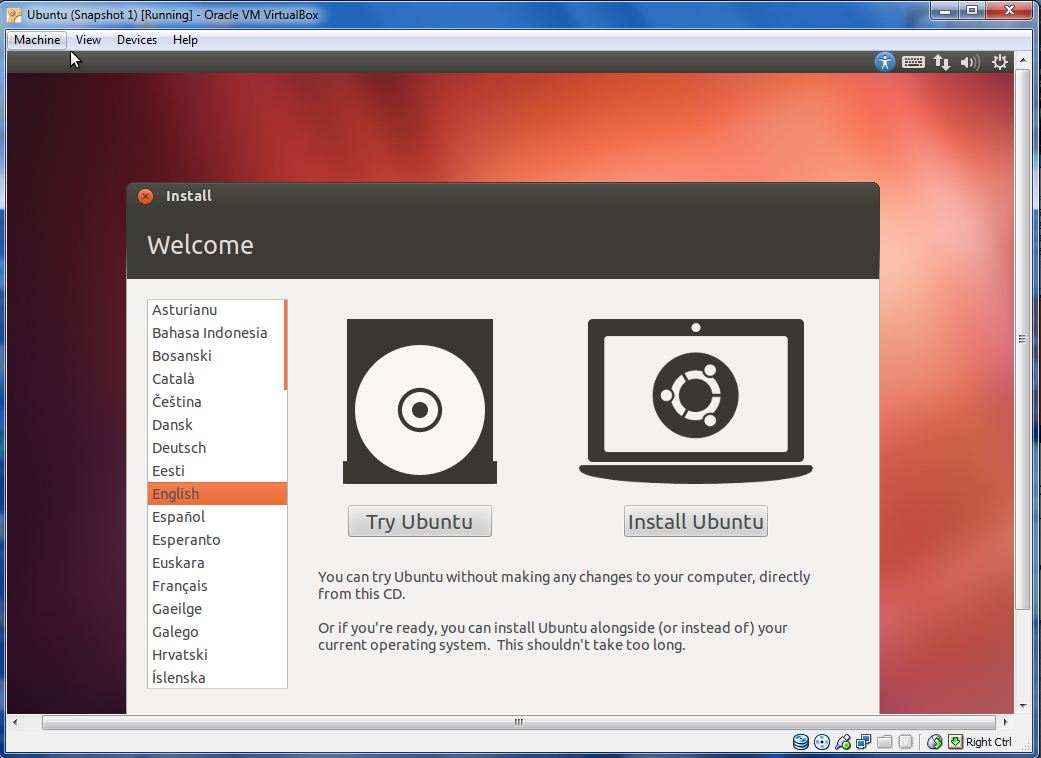Open the Help menu
This screenshot has height=758, width=1041.
[x=185, y=40]
